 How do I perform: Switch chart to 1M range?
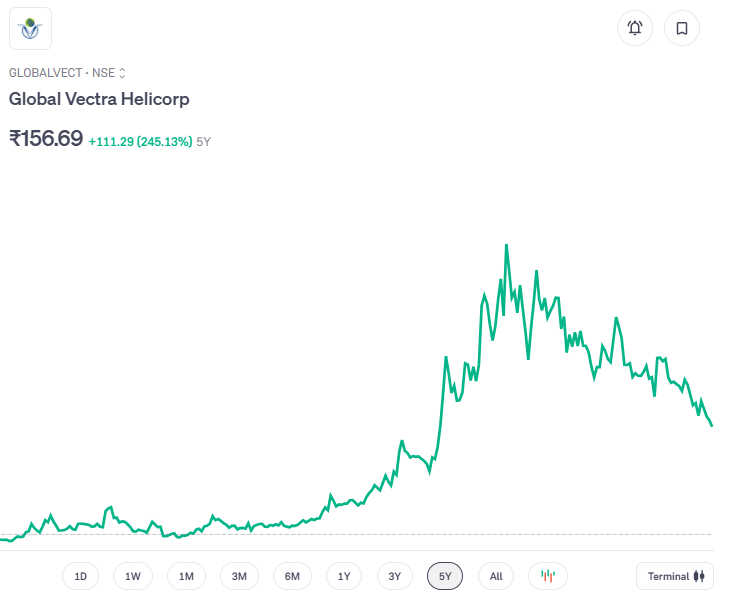[186, 576]
